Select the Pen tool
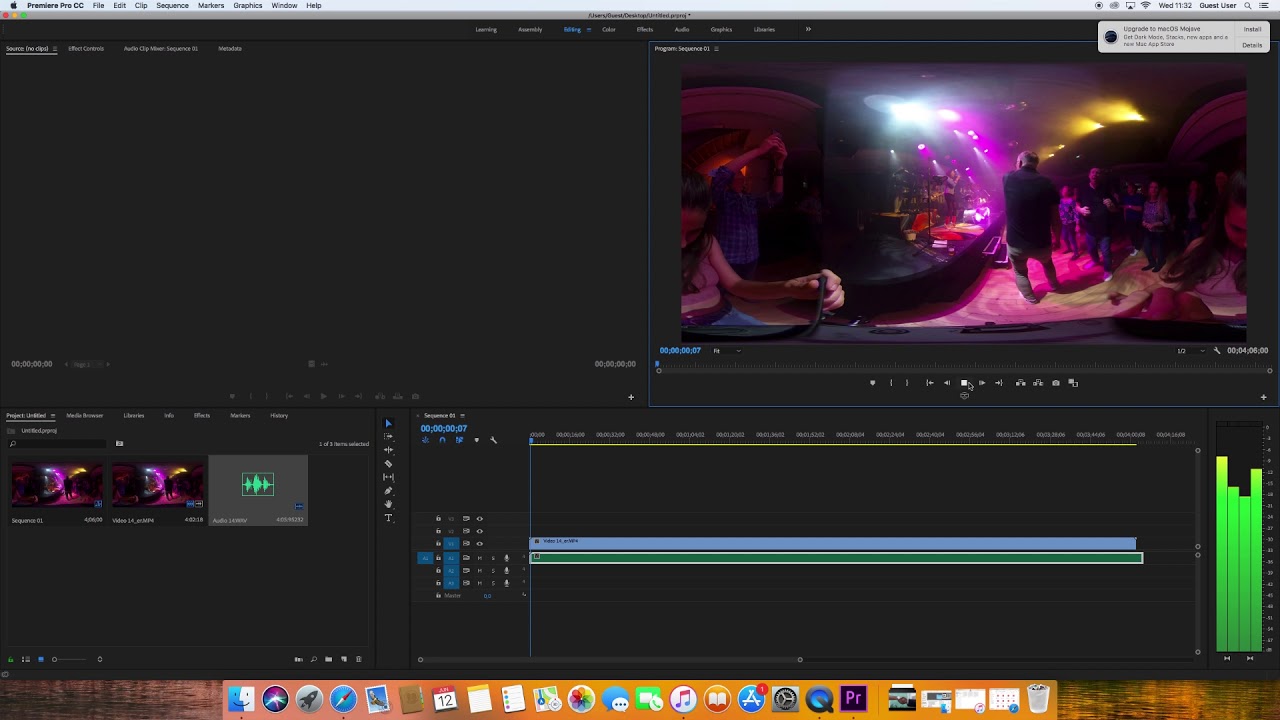 [388, 491]
